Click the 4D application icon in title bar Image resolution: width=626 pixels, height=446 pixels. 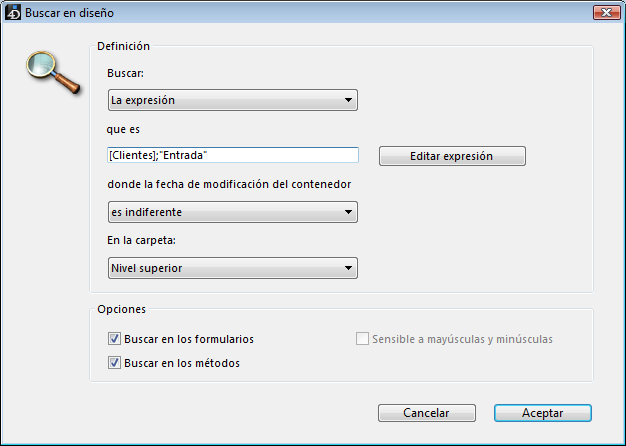[13, 12]
